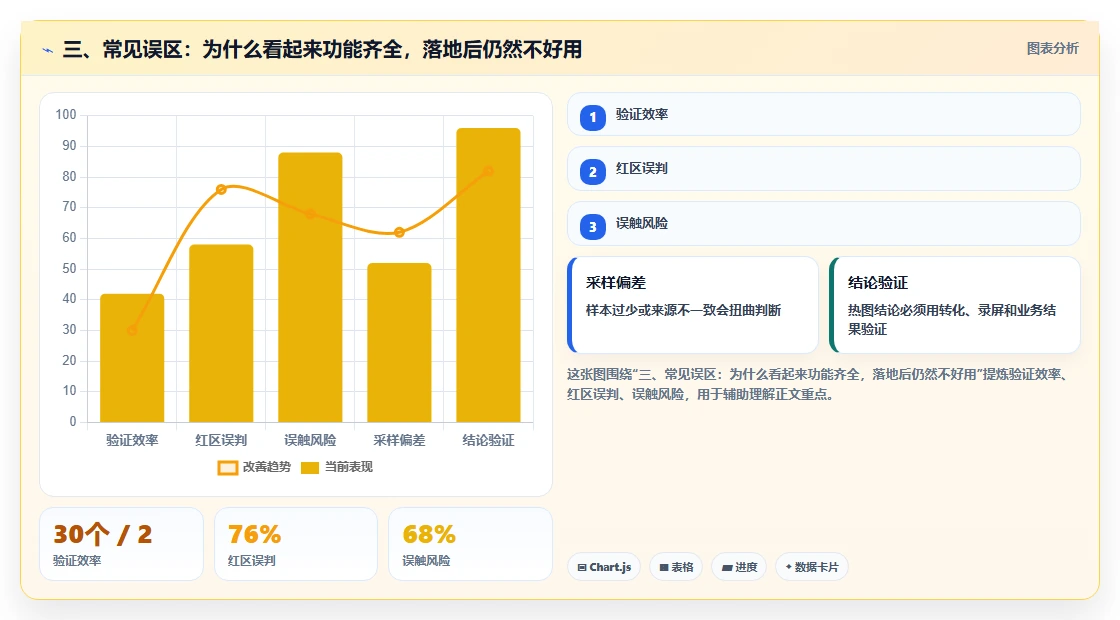Select the 验证效率 list item

pyautogui.click(x=824, y=114)
